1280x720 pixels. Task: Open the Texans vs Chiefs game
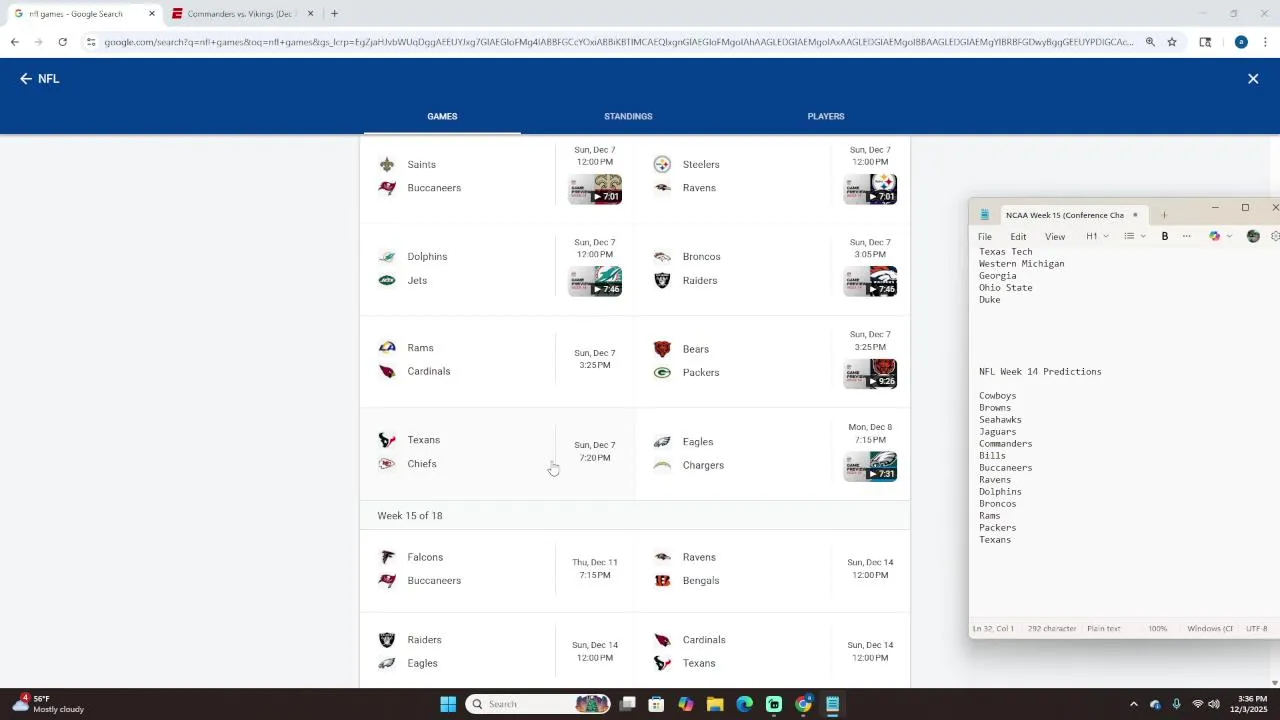click(497, 452)
